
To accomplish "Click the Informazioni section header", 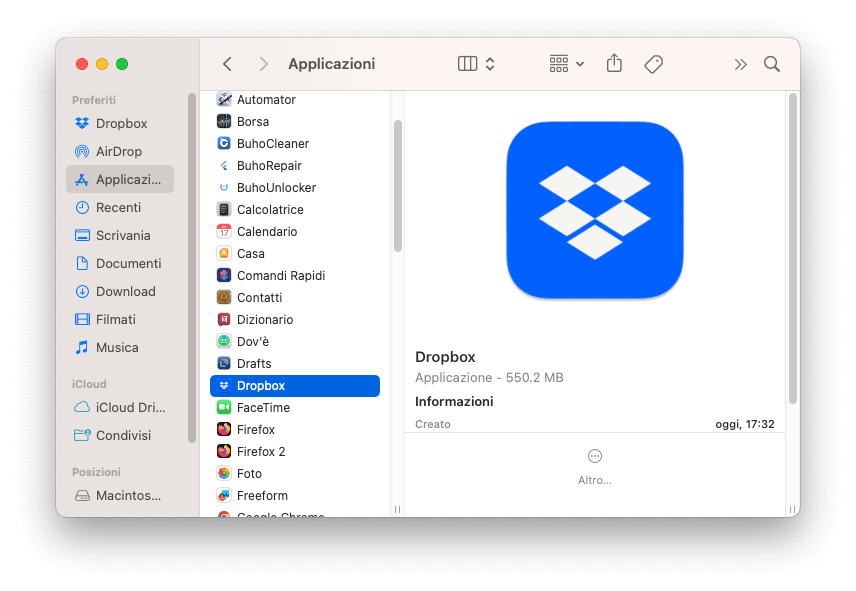I will pyautogui.click(x=454, y=402).
